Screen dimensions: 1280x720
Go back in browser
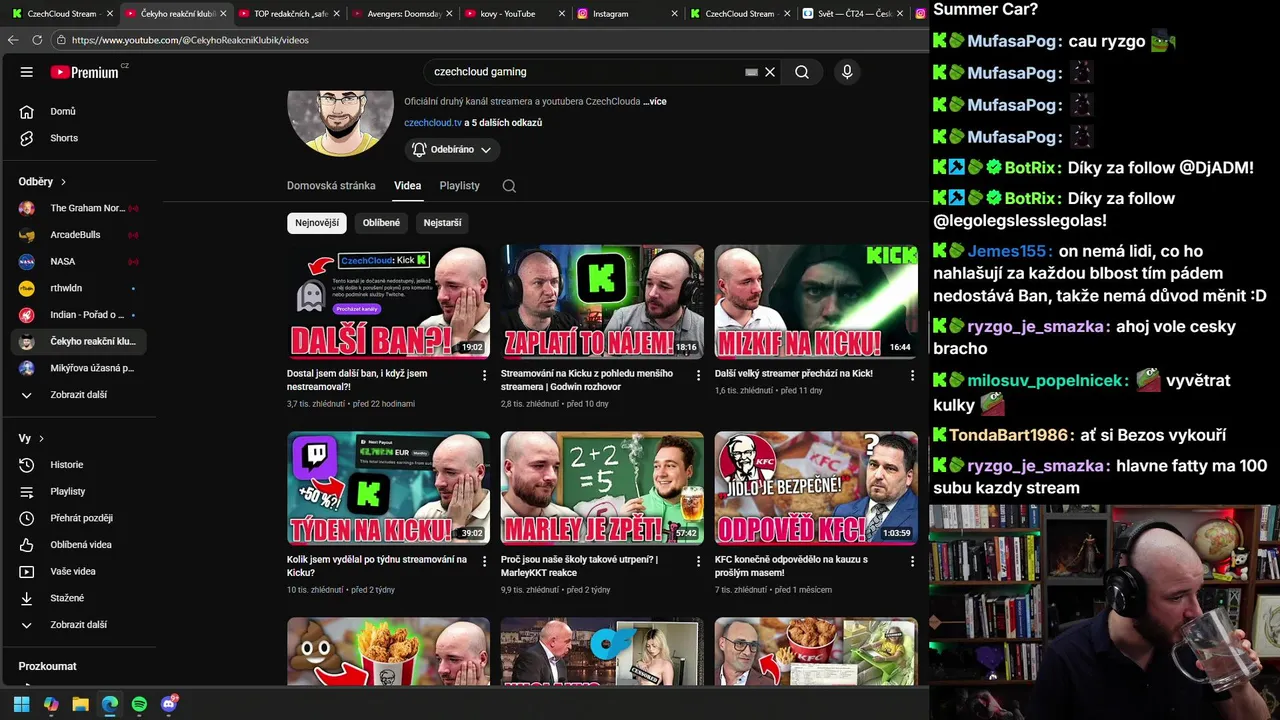point(13,40)
